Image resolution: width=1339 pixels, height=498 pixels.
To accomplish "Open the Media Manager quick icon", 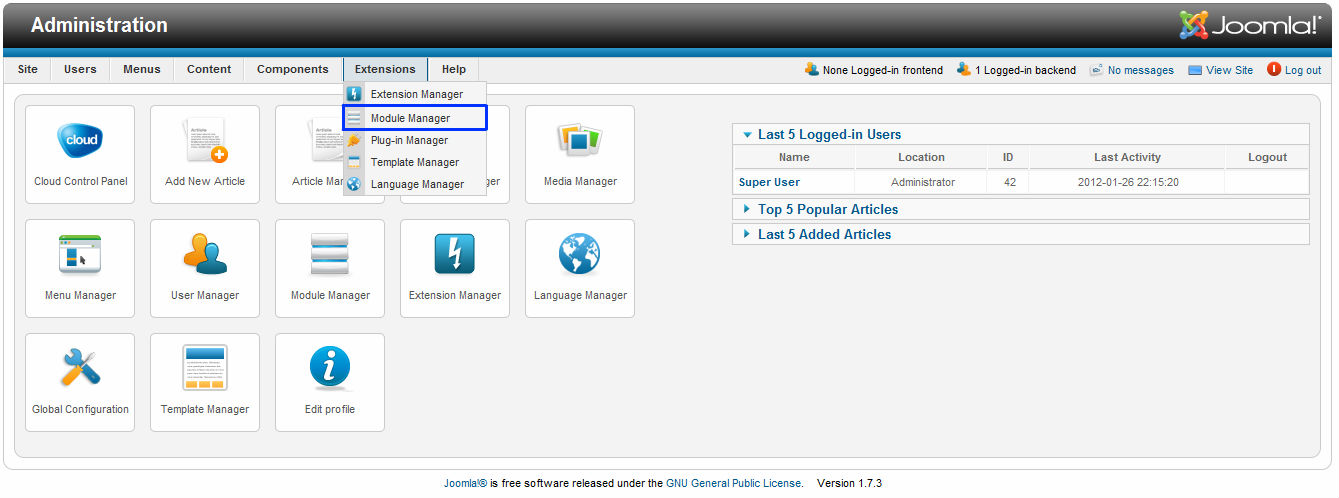I will click(580, 154).
